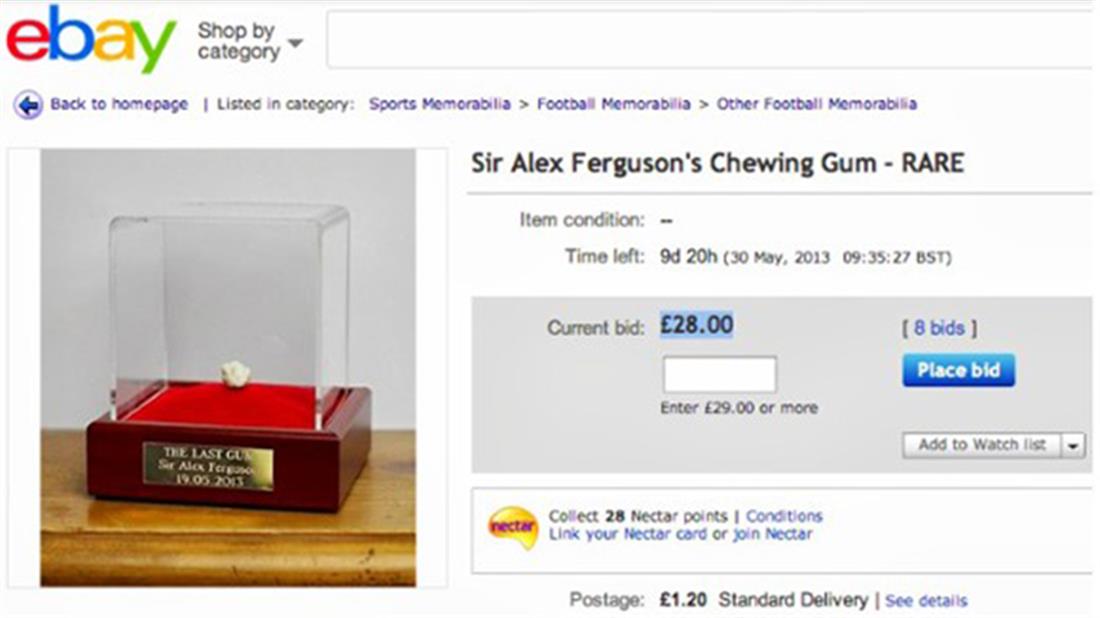
Task: Open the Shop by category dropdown
Action: (249, 41)
